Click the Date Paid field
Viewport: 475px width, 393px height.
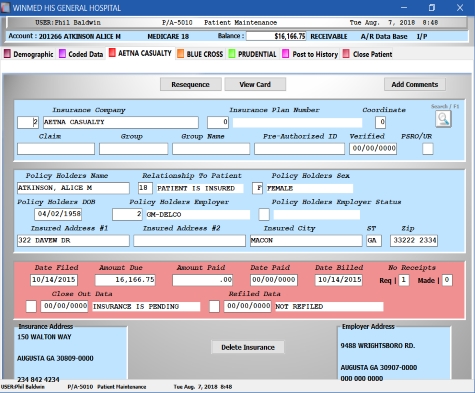click(x=274, y=280)
